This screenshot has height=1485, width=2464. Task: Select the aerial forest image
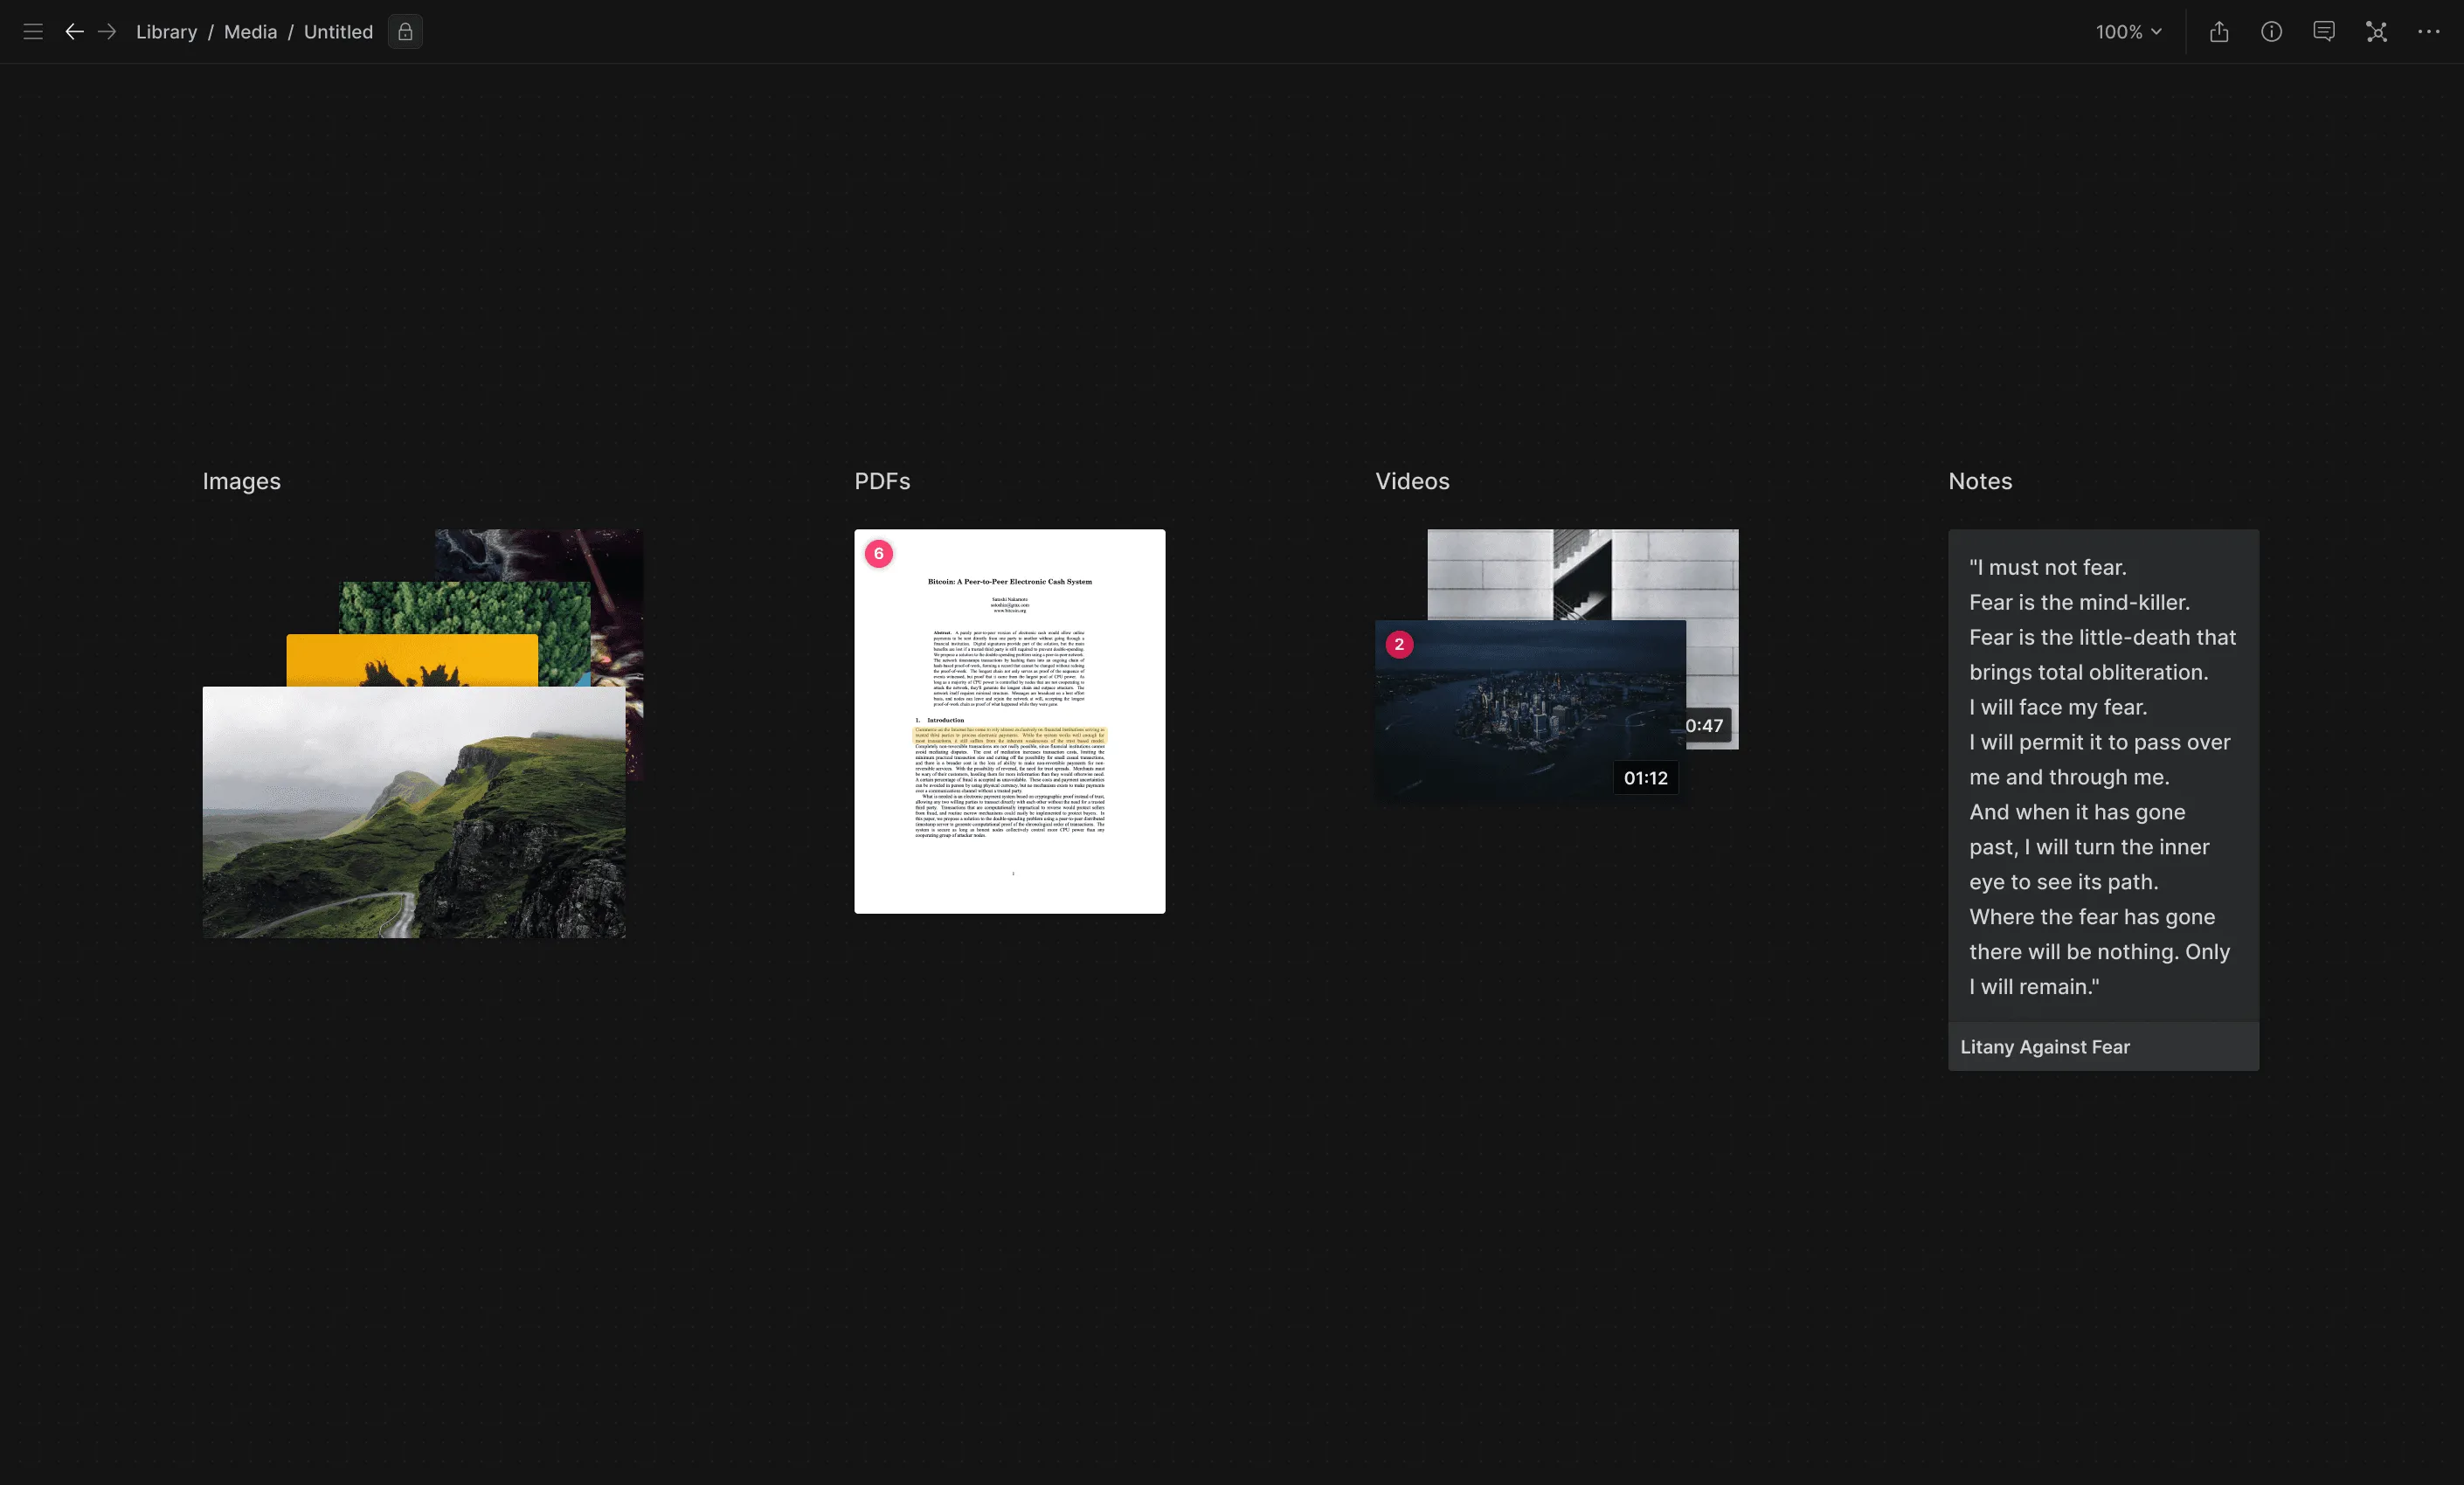click(464, 608)
